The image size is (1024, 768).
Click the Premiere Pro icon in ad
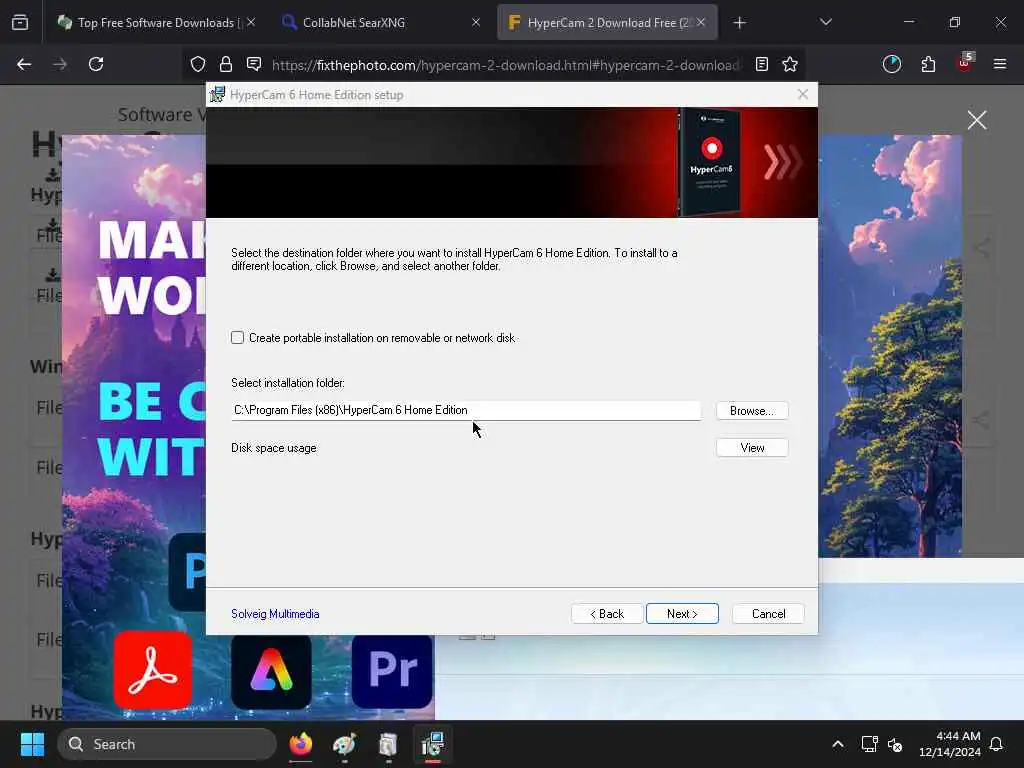click(x=392, y=671)
